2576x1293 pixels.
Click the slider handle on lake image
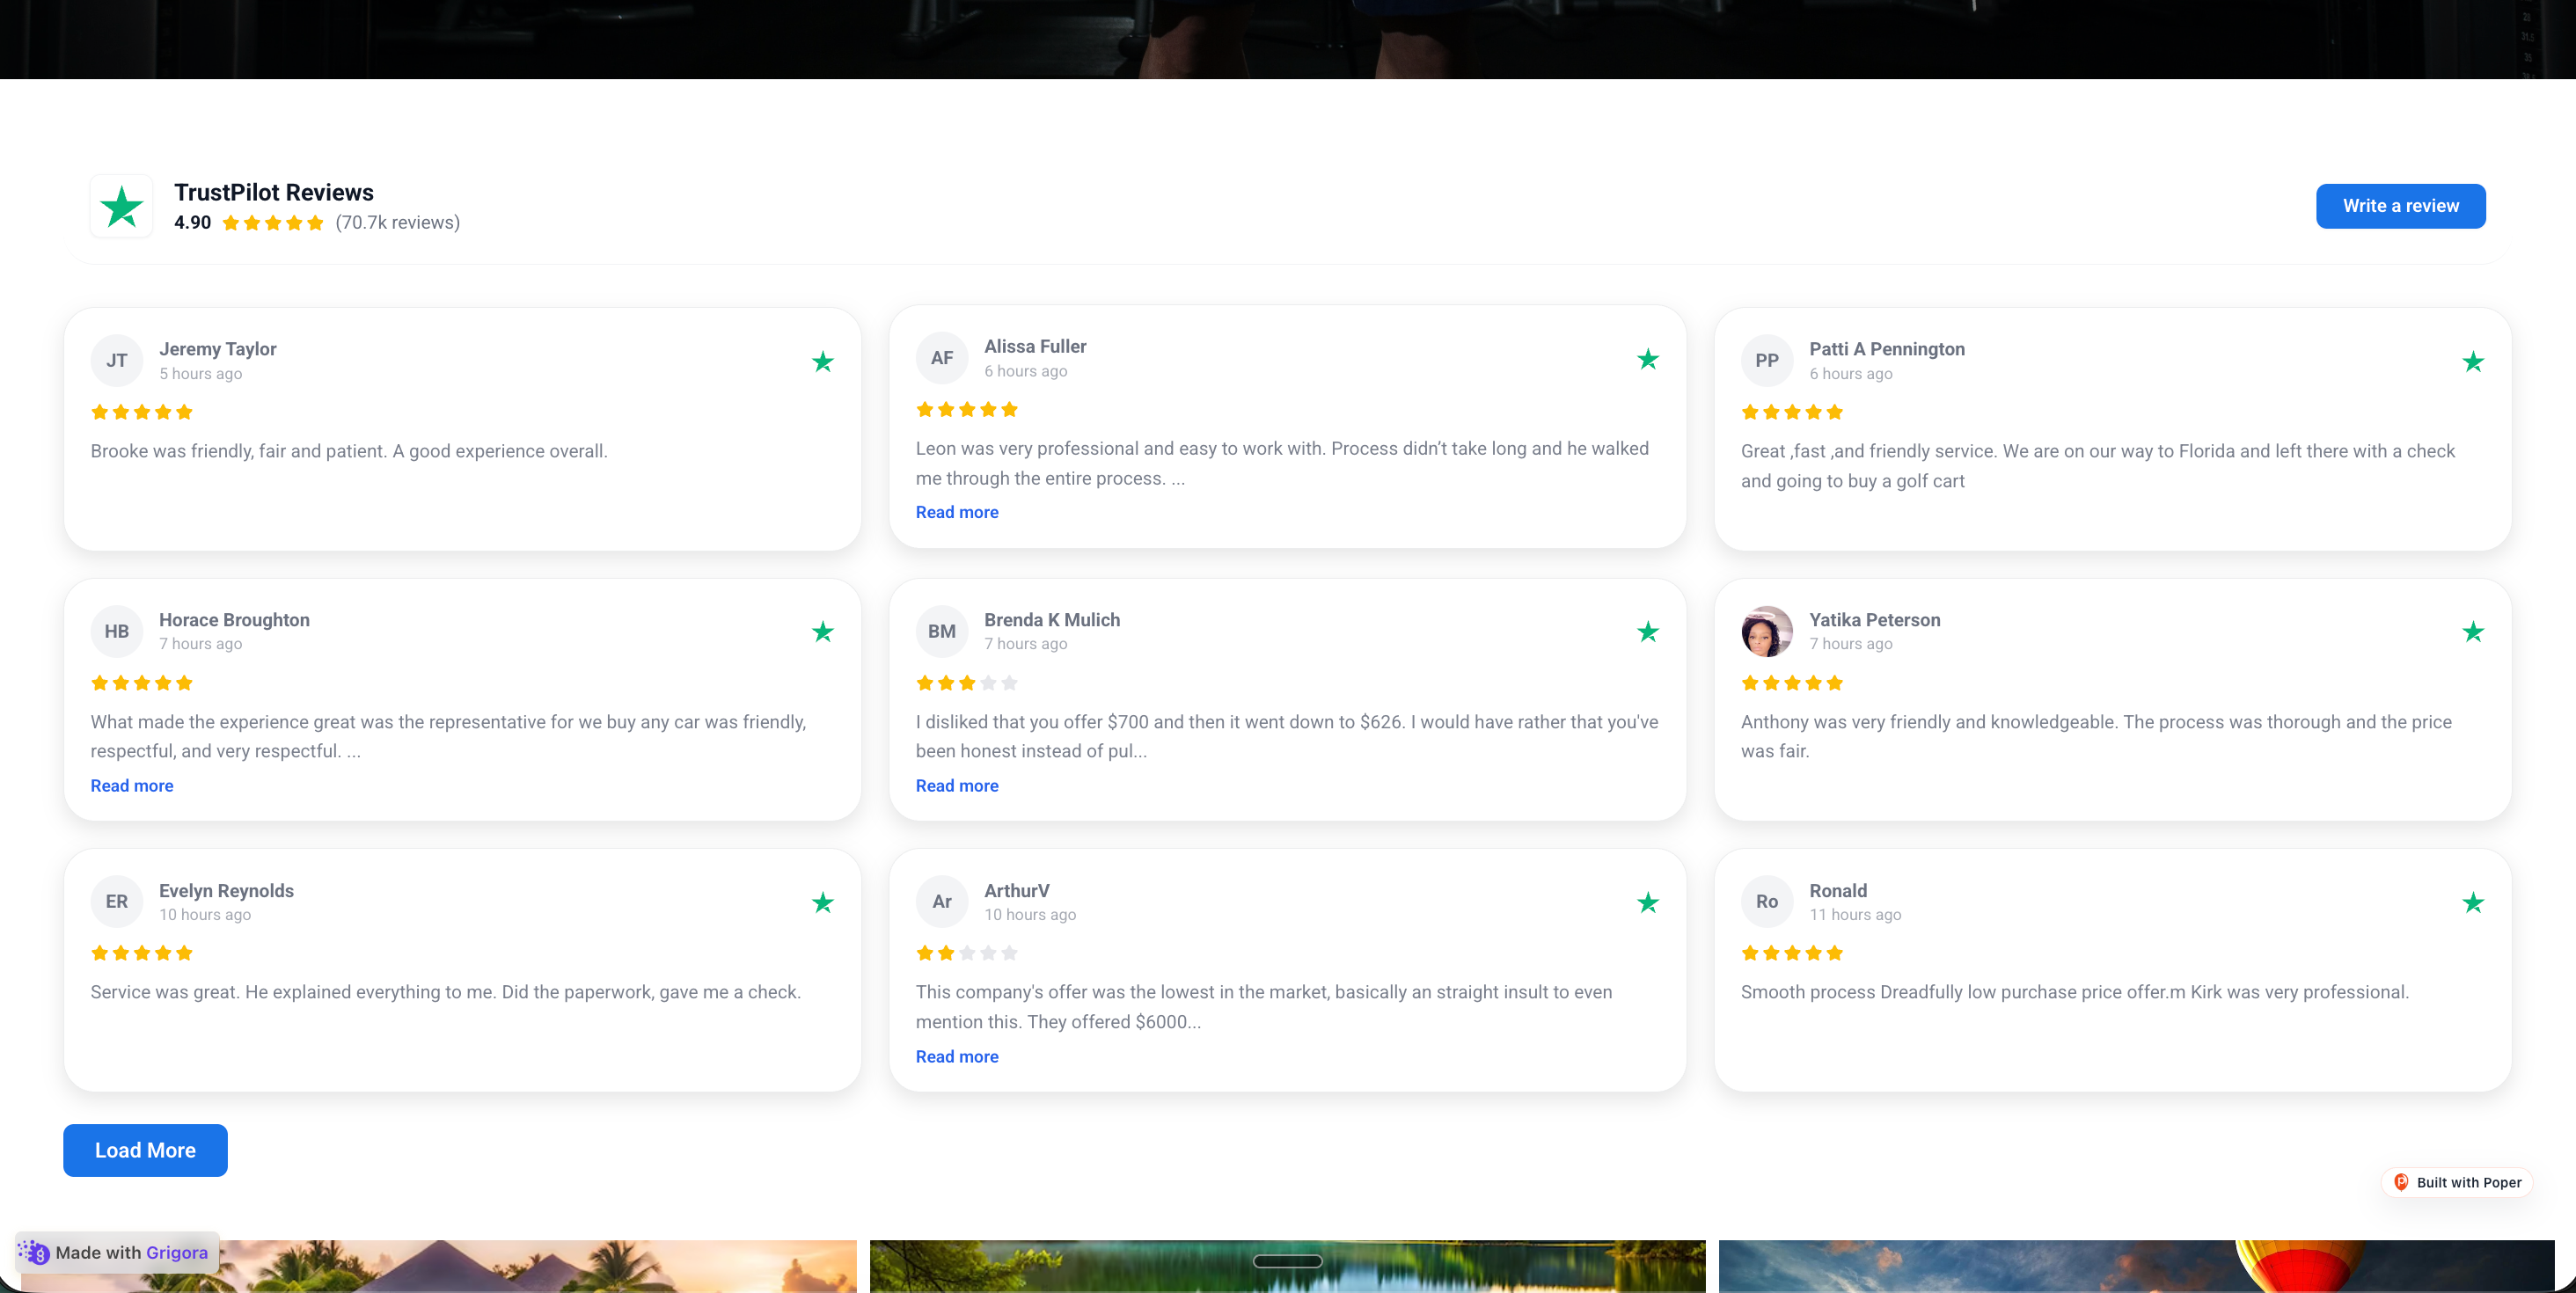[x=1288, y=1261]
